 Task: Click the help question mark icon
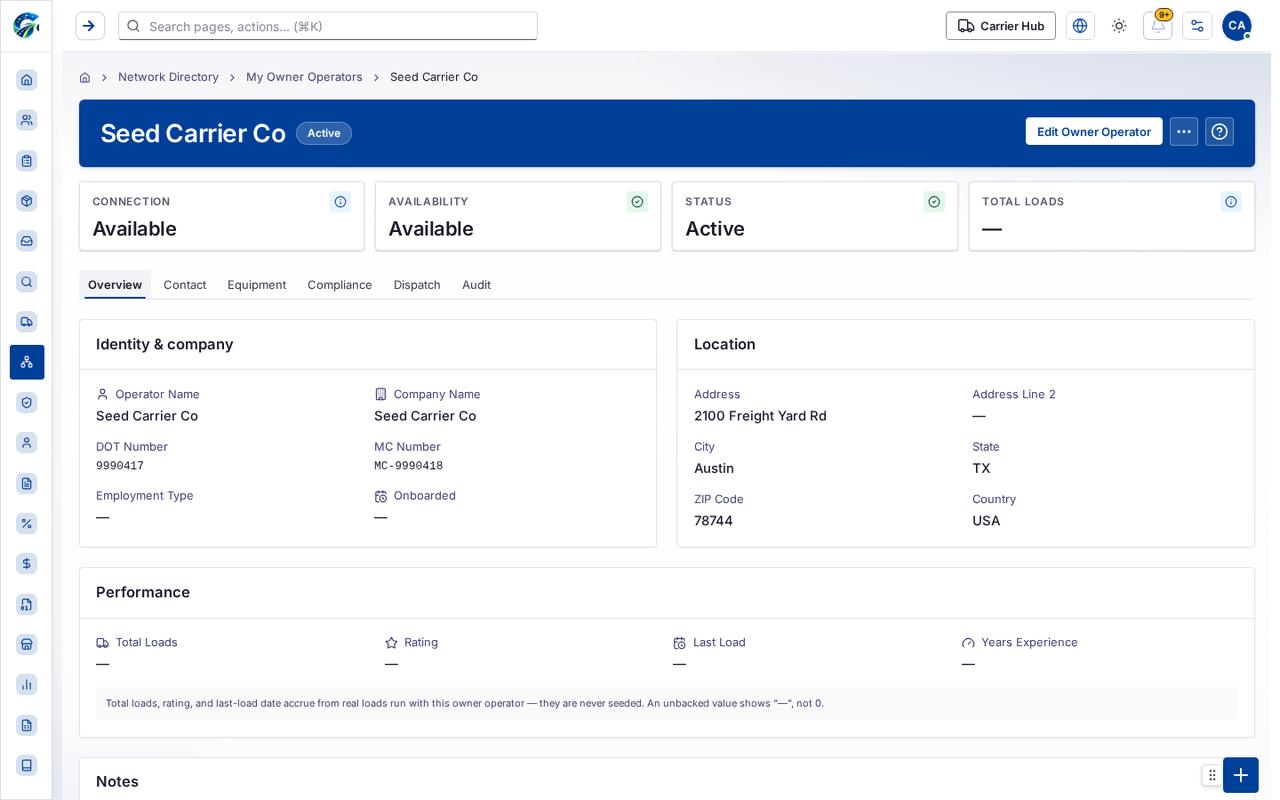click(1219, 132)
